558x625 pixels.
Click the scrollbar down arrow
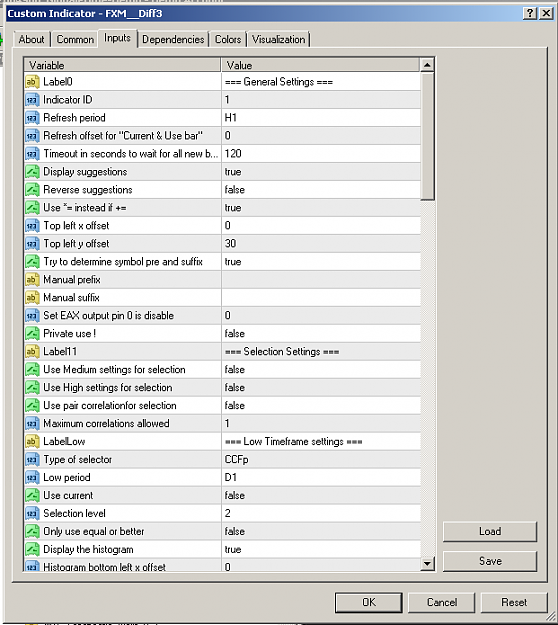(x=427, y=563)
